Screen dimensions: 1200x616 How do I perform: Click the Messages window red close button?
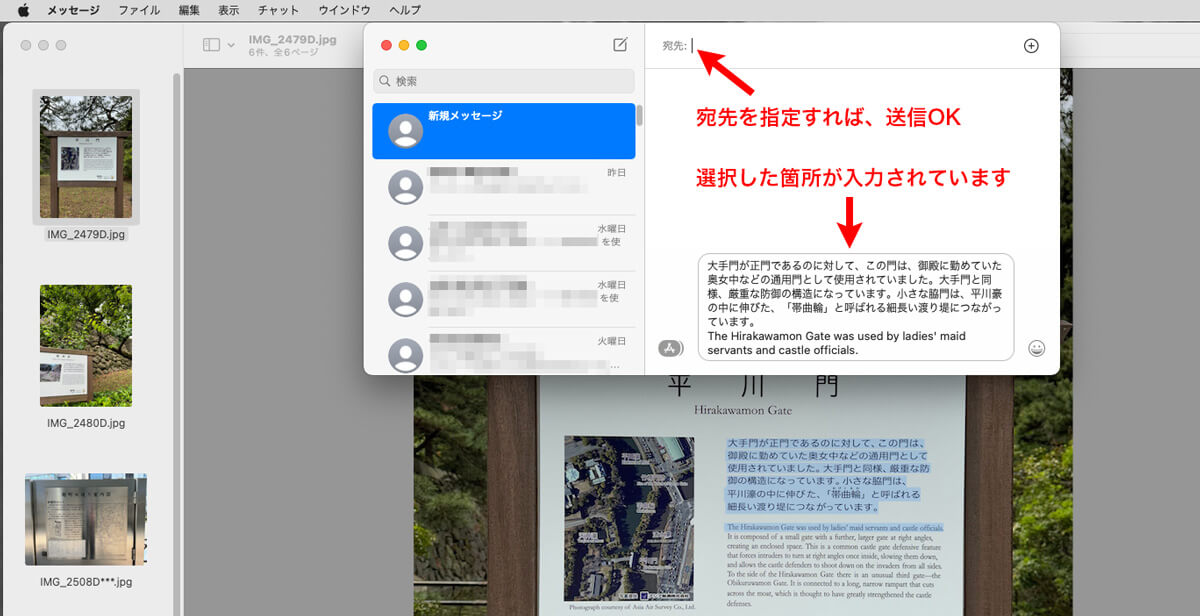pyautogui.click(x=386, y=45)
